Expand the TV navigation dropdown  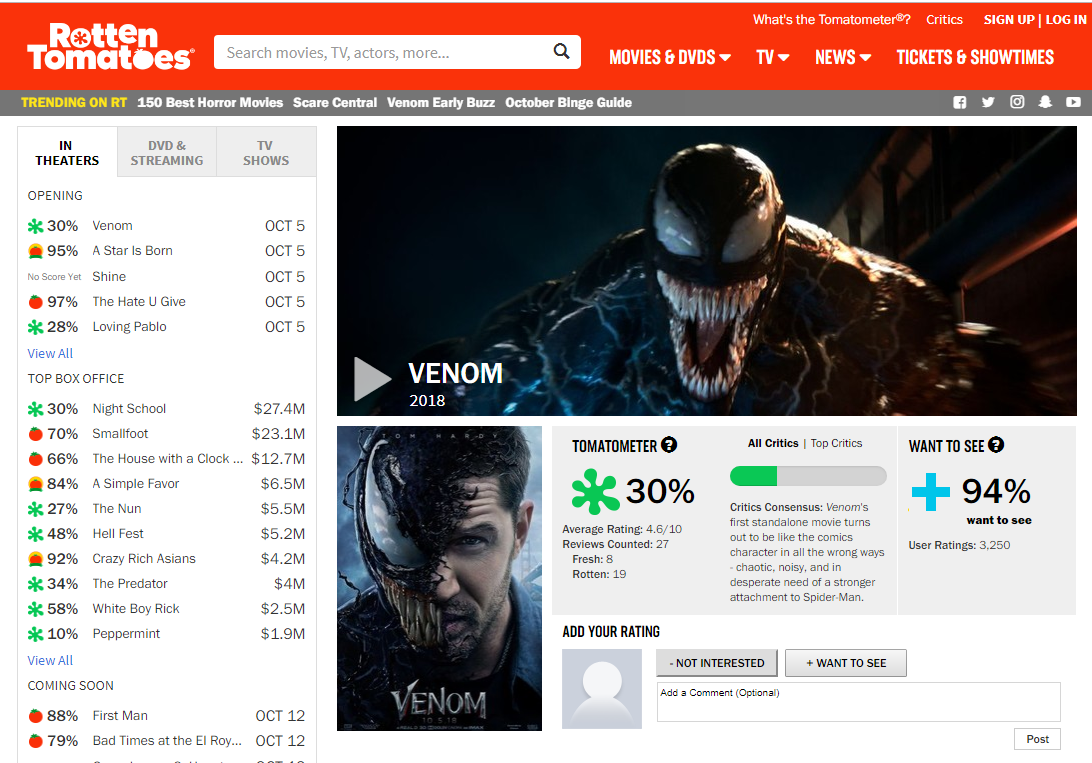772,57
